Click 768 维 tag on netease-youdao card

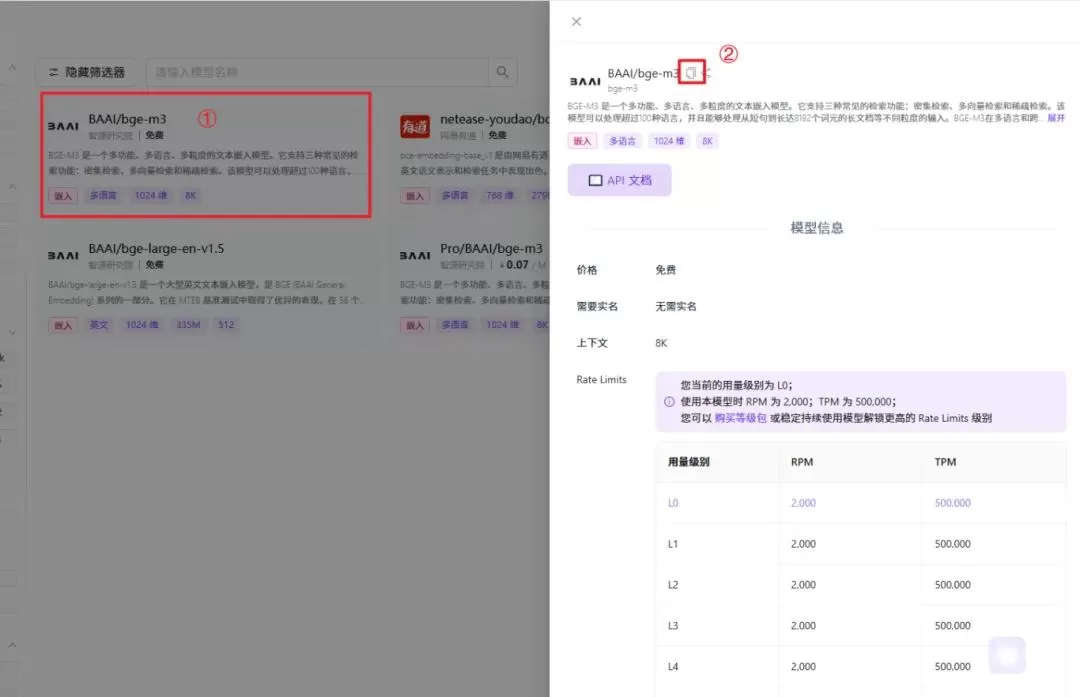pos(499,196)
